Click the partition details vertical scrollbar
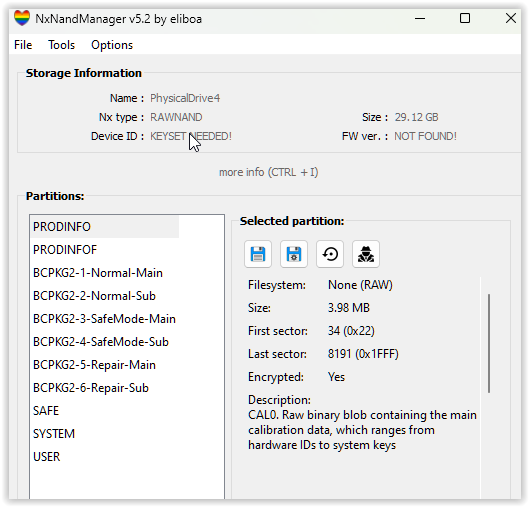Viewport: 529px width, 507px height. pos(489,343)
